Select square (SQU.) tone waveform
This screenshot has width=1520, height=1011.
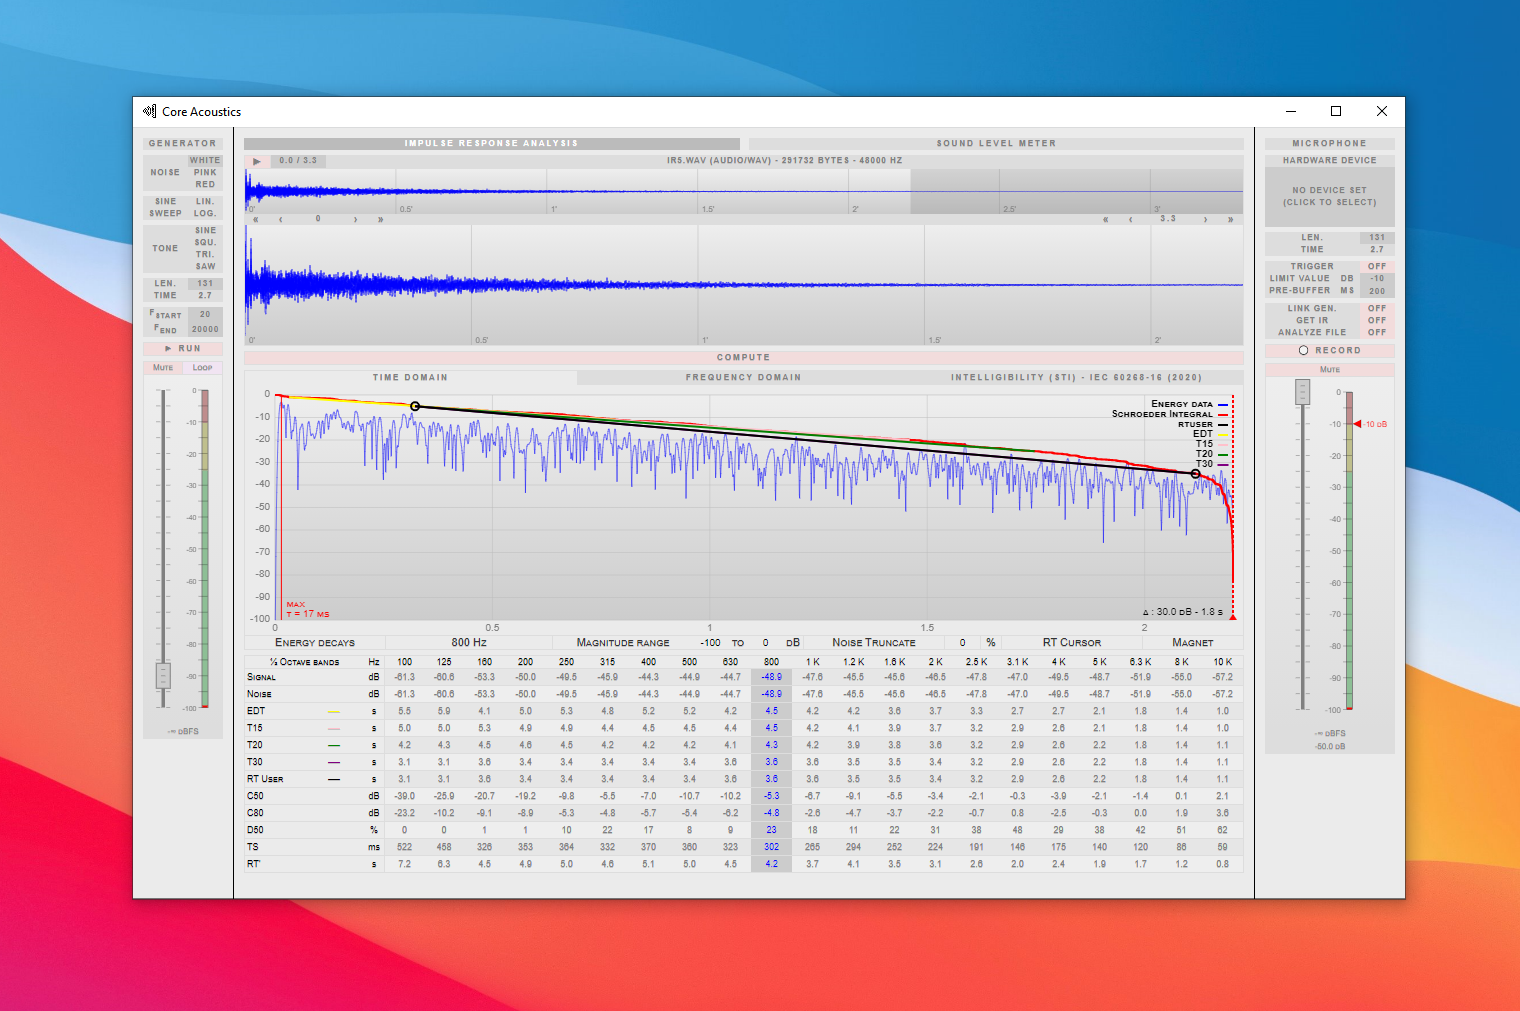(205, 242)
